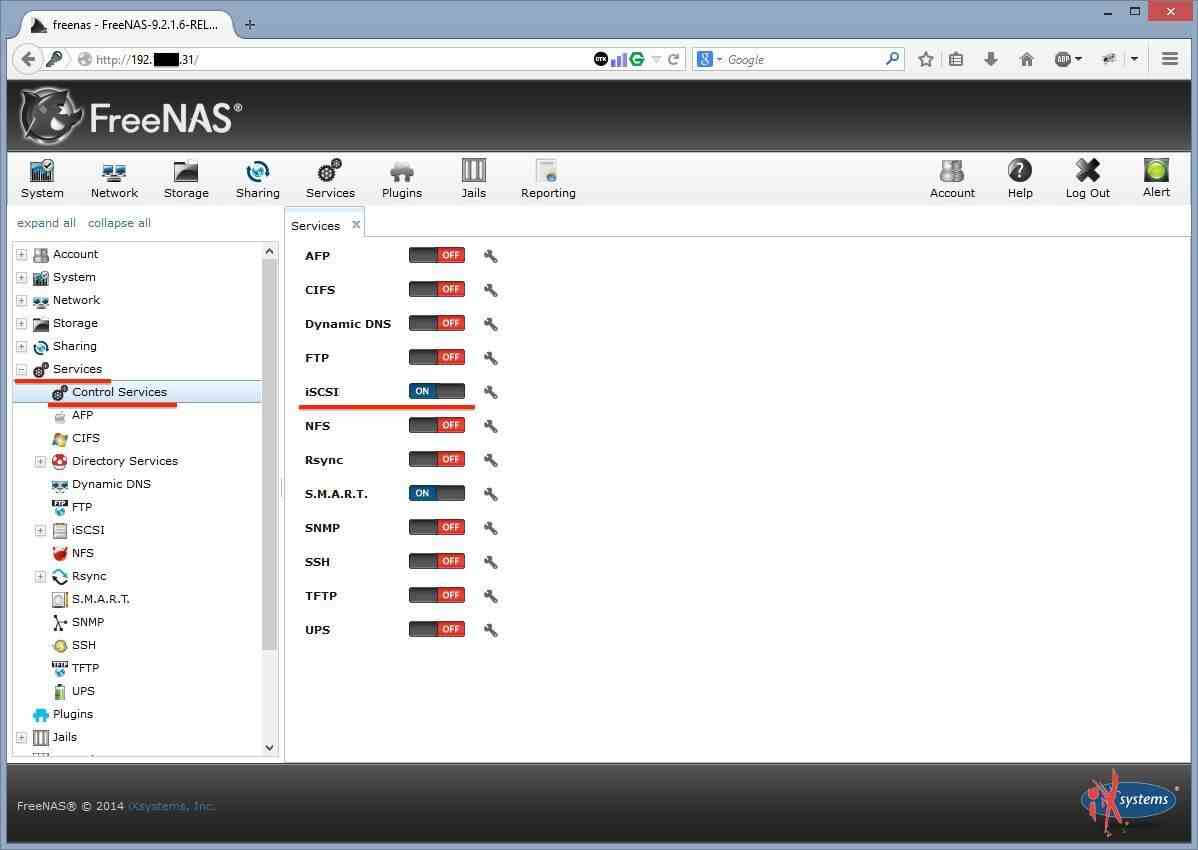Open FTP settings with wrench icon
The width and height of the screenshot is (1198, 850).
pos(491,358)
